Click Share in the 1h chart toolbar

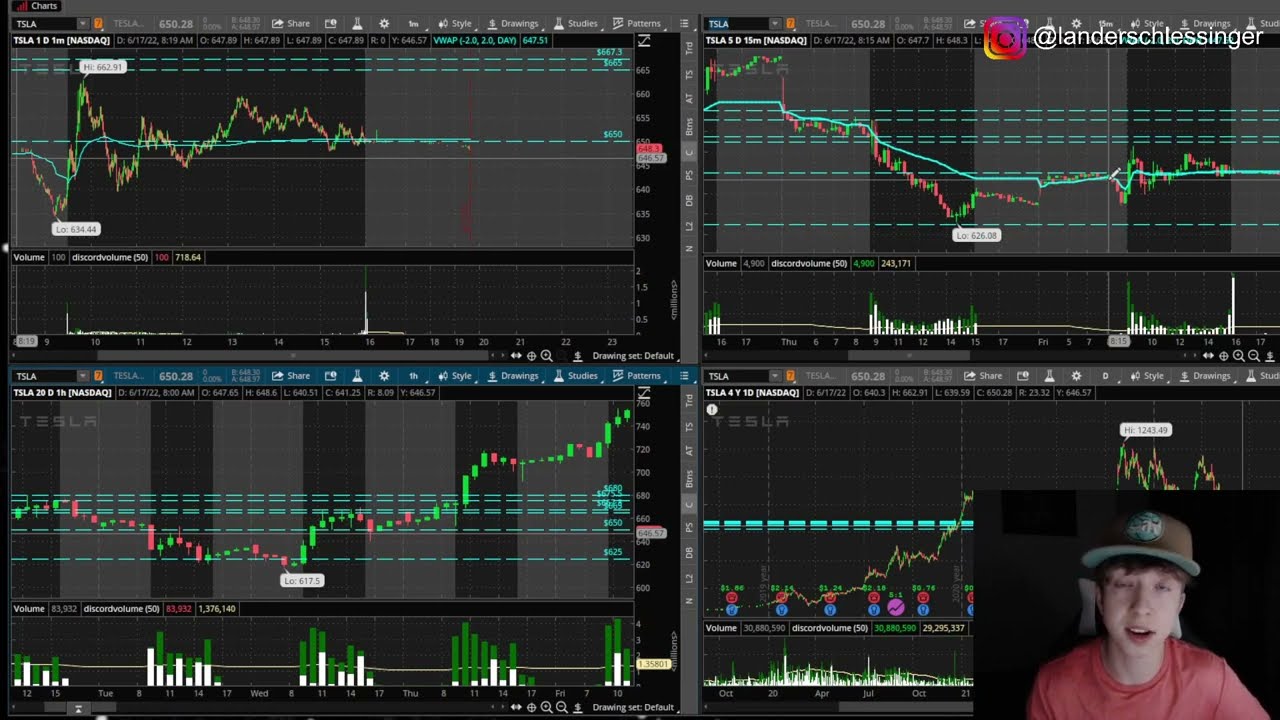coord(291,376)
